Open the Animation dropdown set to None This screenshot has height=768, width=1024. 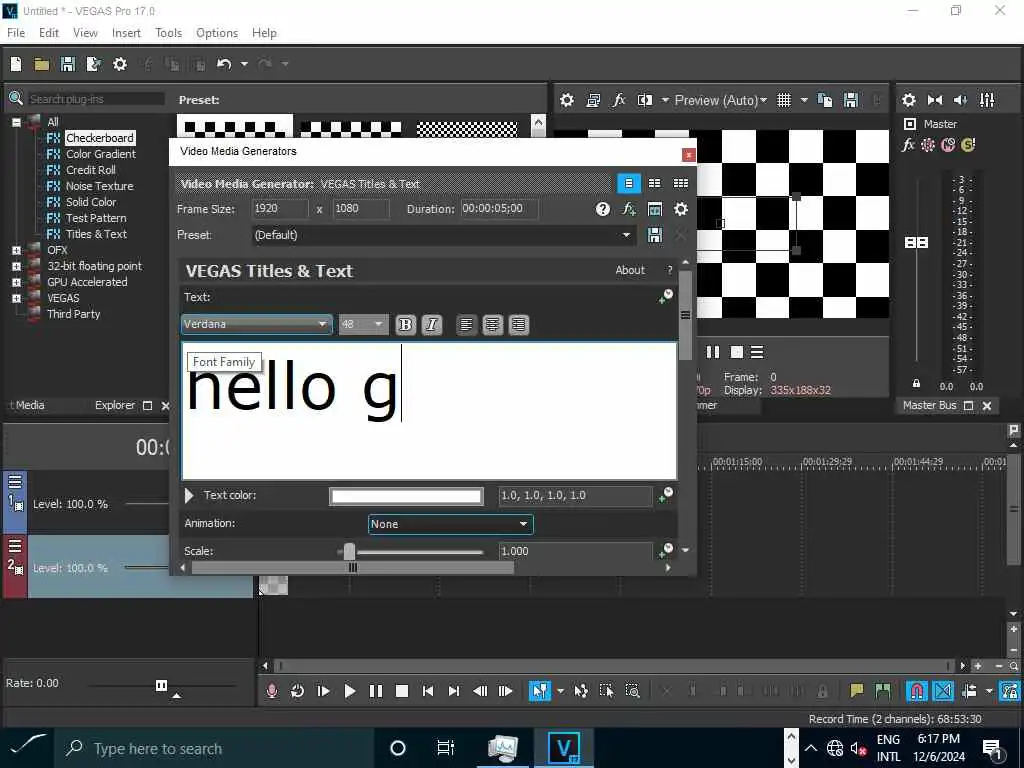click(451, 524)
